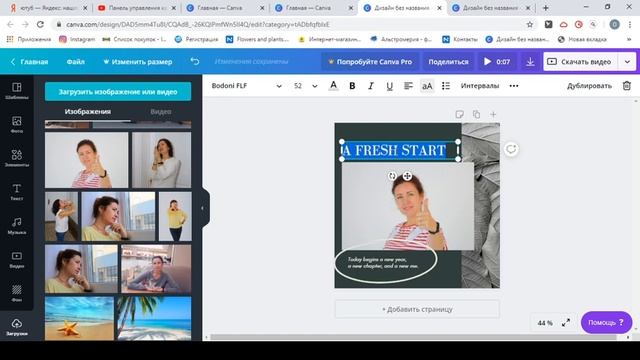Click the download arrow icon
Image resolution: width=640 pixels, height=360 pixels.
point(530,62)
